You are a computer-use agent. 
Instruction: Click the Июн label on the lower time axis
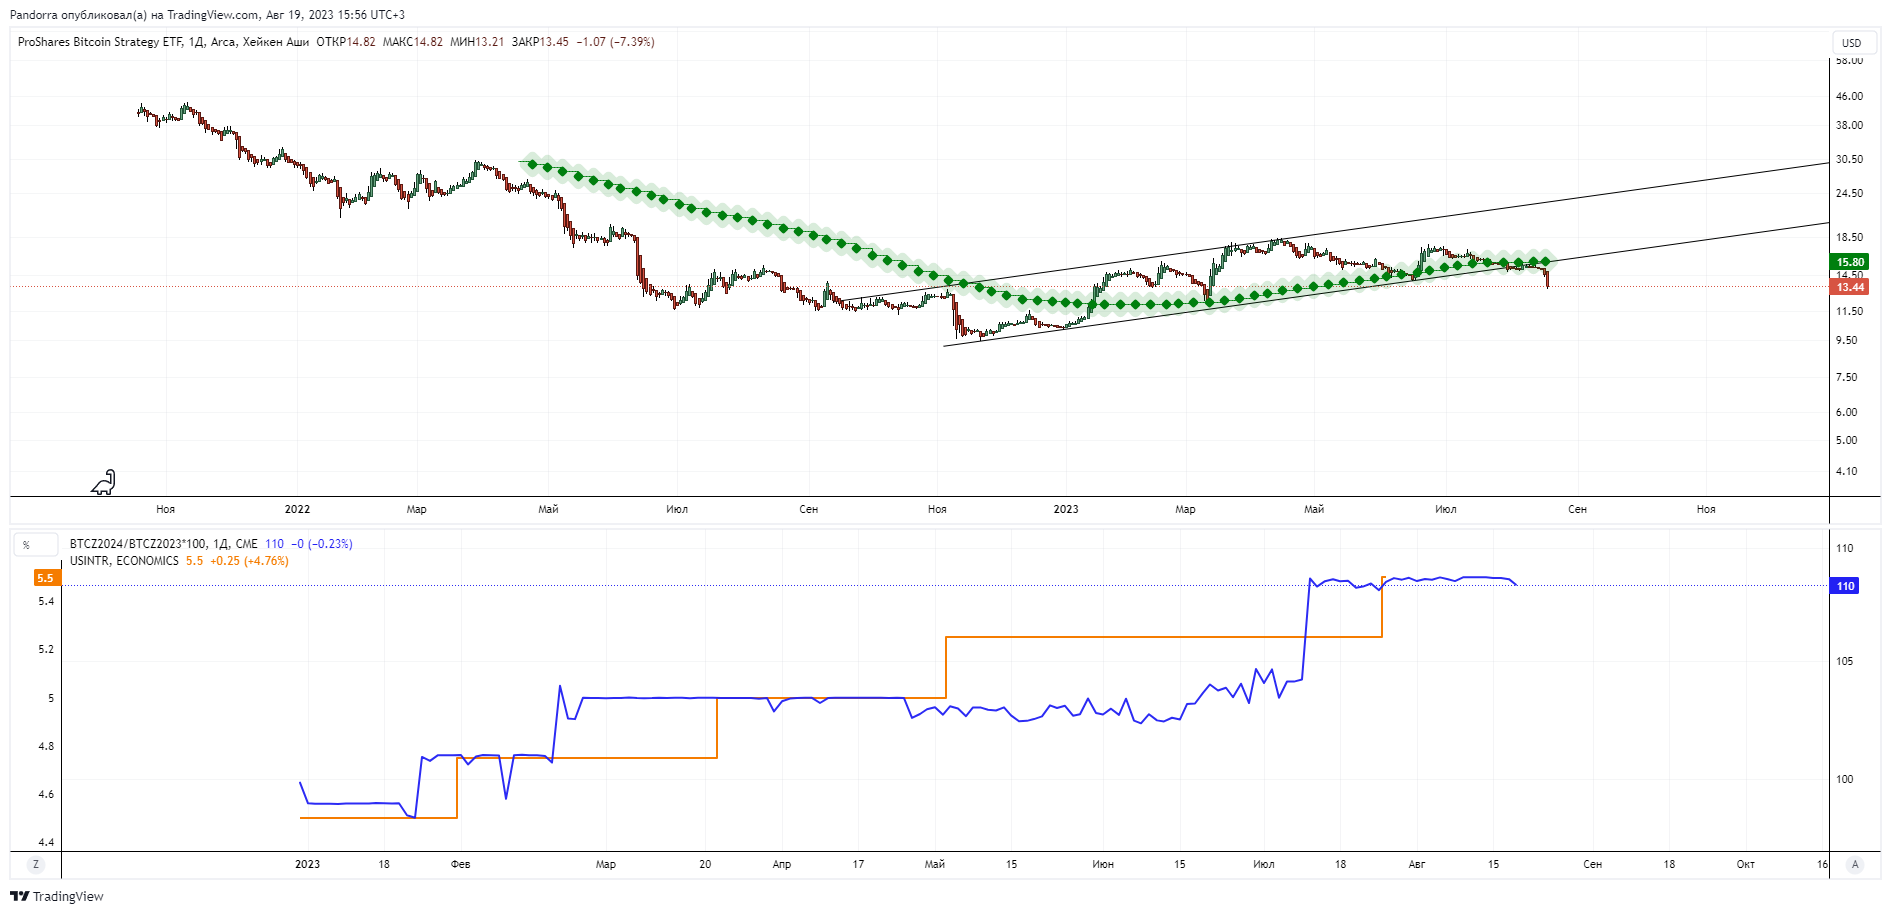tap(1103, 864)
